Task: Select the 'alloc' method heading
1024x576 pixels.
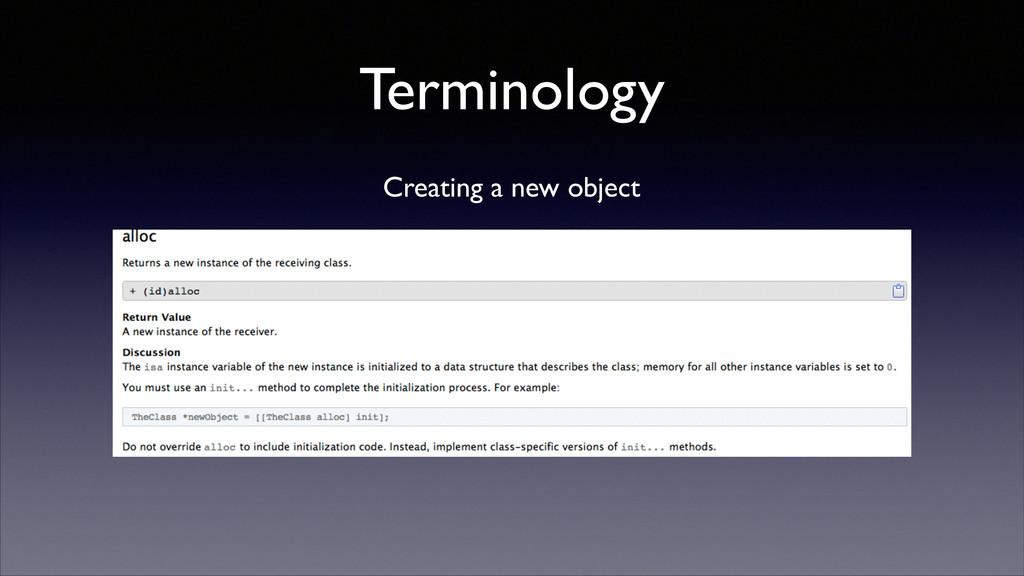Action: click(x=139, y=236)
